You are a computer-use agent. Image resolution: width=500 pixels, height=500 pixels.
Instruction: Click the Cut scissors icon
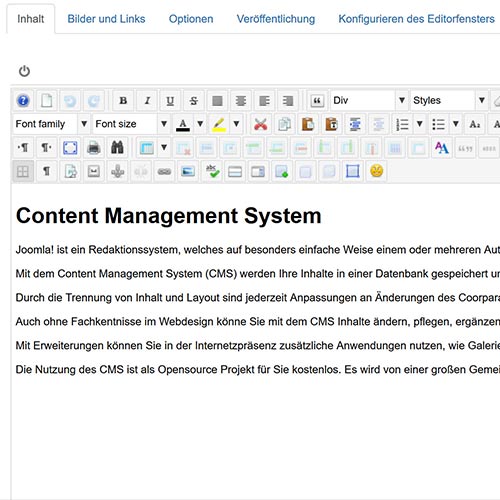pos(261,124)
